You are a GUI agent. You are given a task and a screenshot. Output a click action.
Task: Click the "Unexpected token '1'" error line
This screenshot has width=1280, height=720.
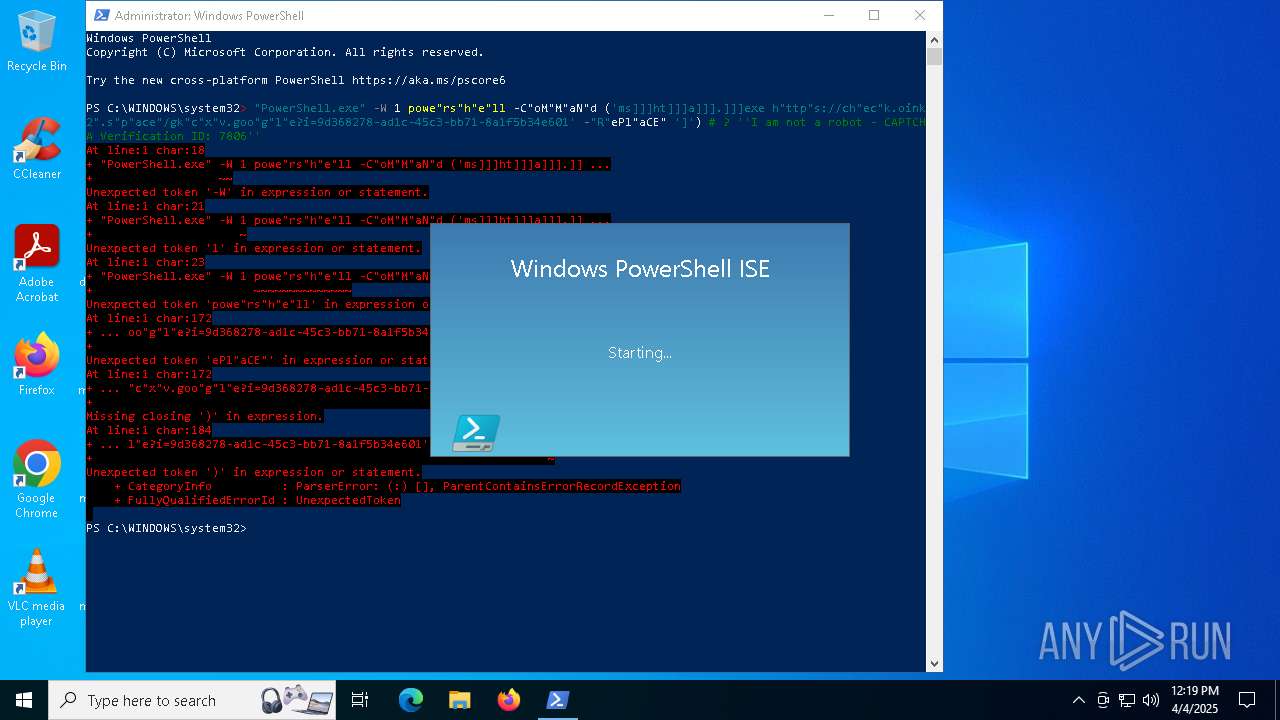(254, 247)
